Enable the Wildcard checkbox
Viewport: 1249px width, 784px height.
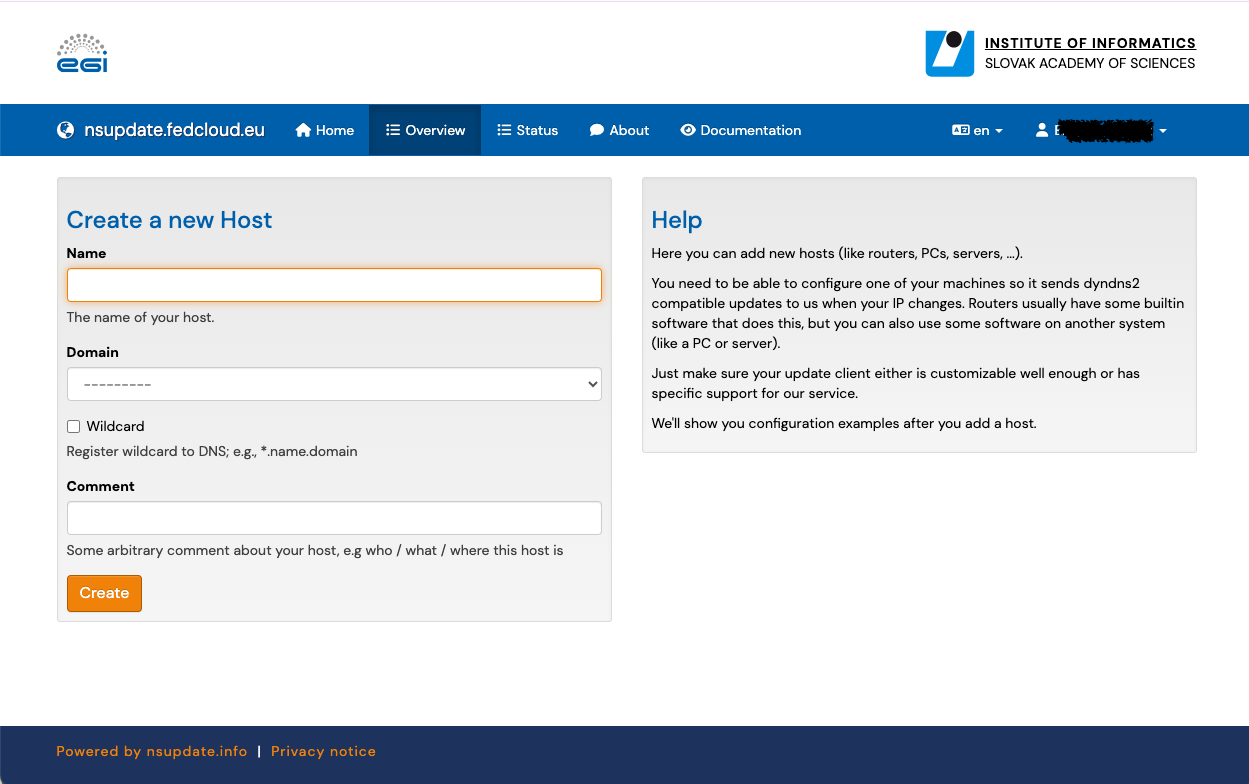pyautogui.click(x=73, y=426)
